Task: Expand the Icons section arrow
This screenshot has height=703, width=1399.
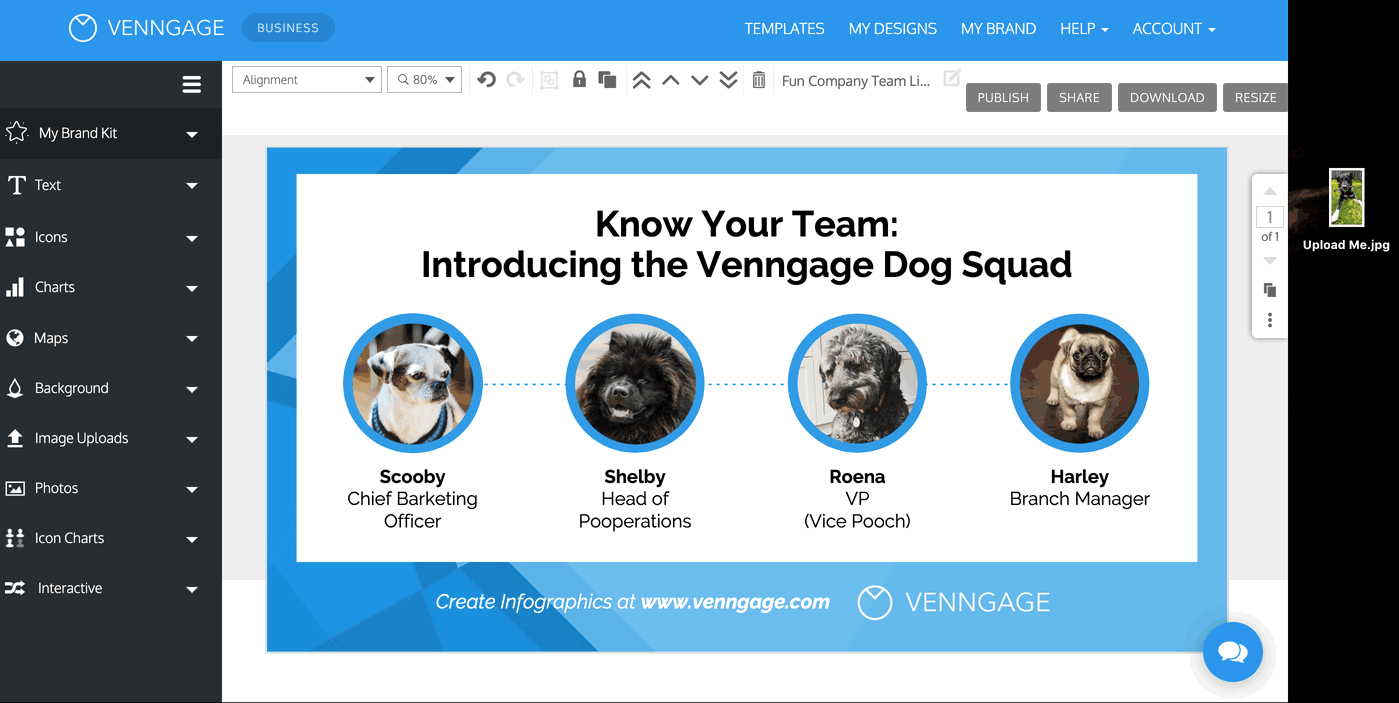Action: click(192, 238)
